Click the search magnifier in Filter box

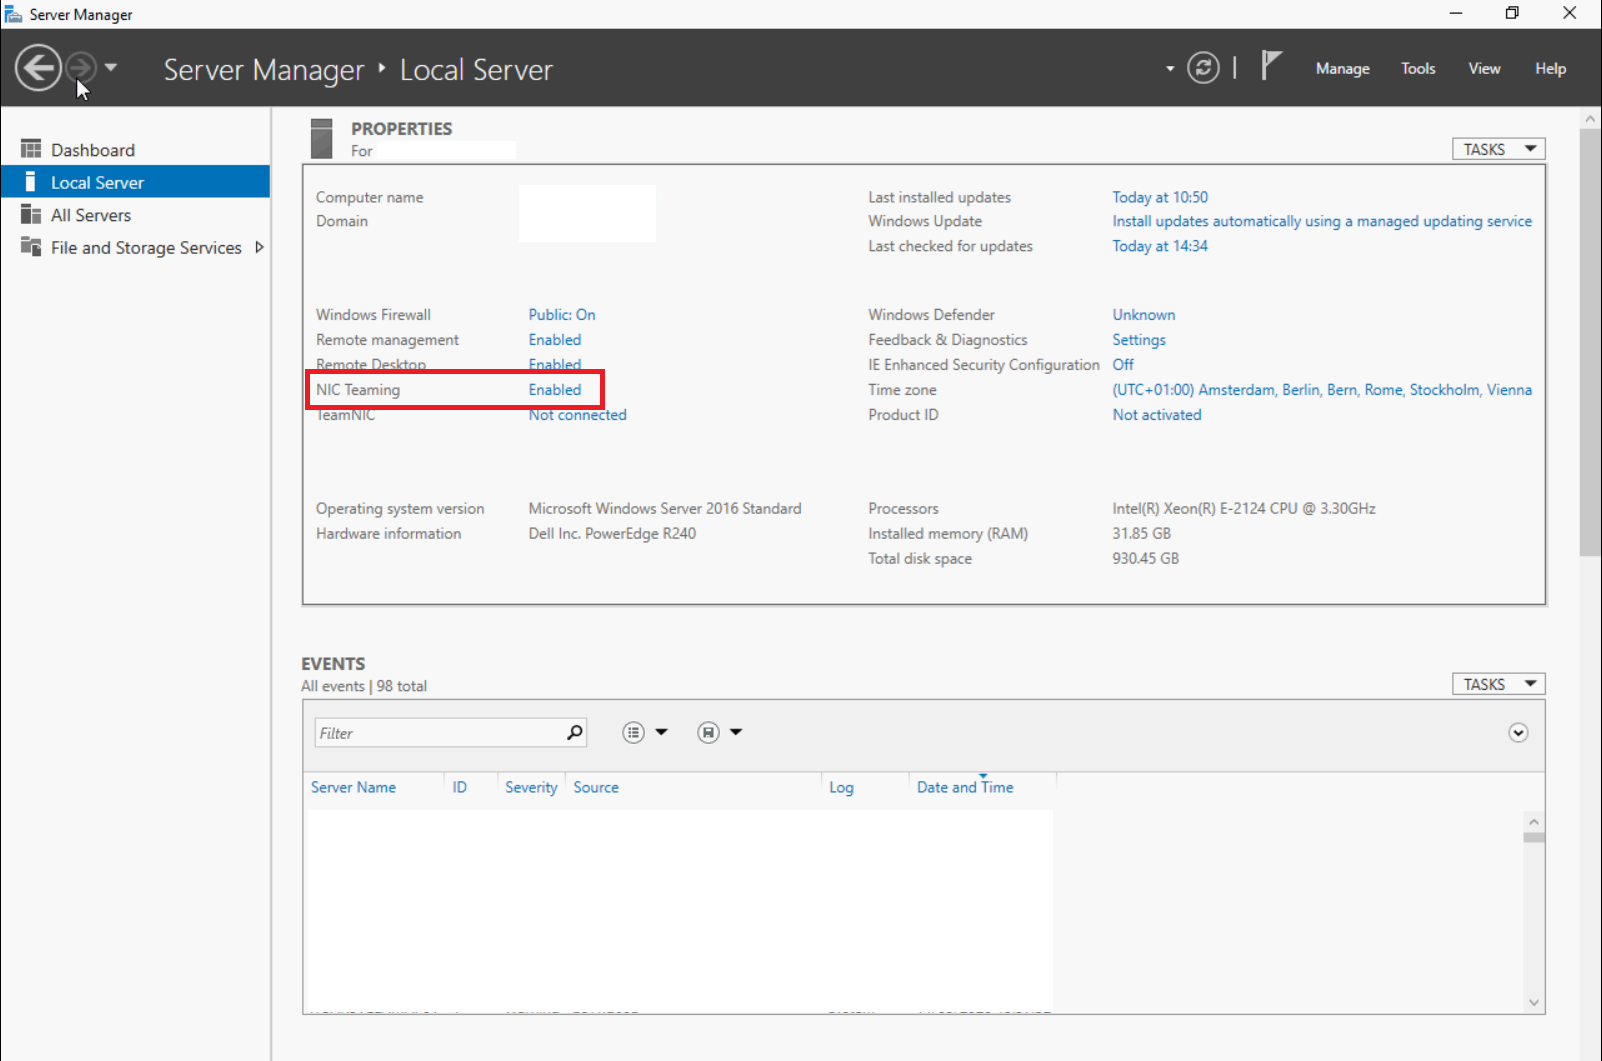575,732
